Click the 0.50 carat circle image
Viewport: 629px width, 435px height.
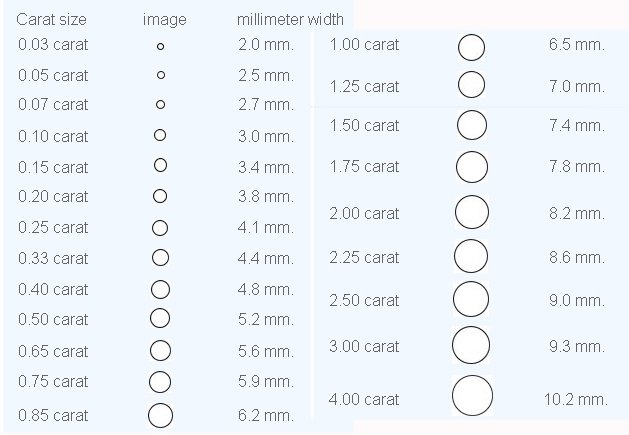(159, 320)
